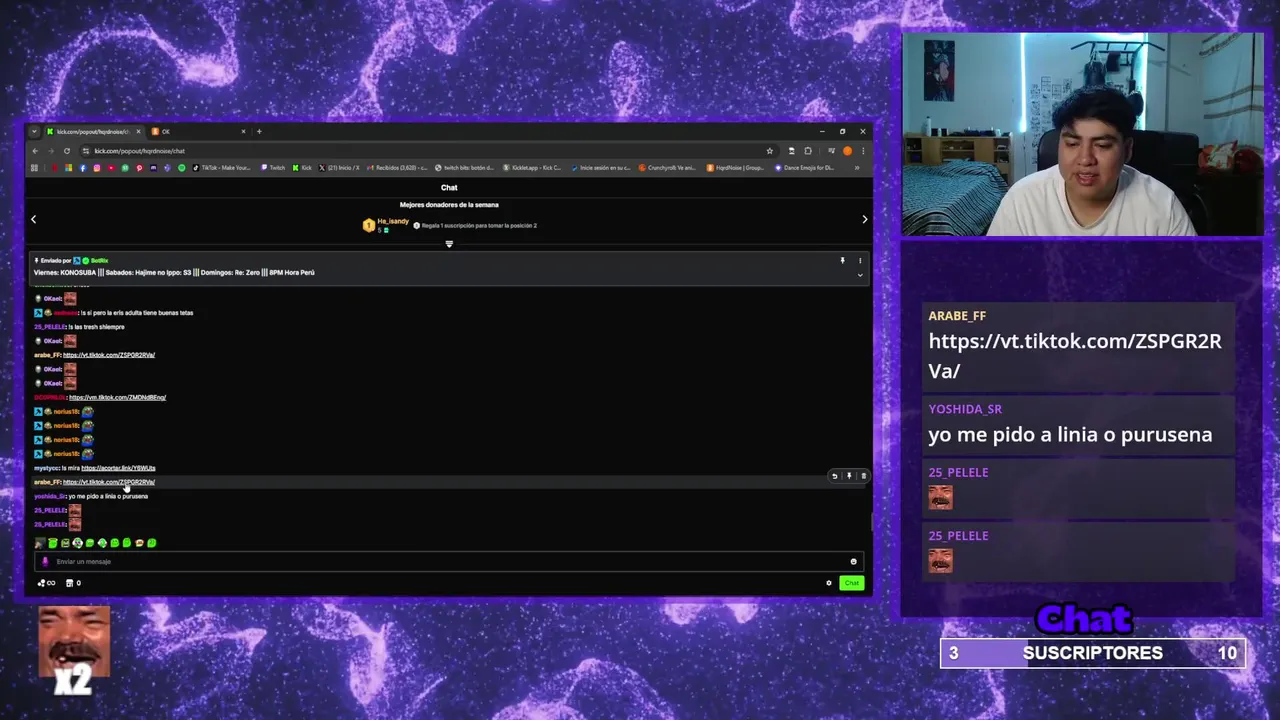The height and width of the screenshot is (720, 1280).
Task: Open the Instagram bookmark icon
Action: tap(97, 168)
